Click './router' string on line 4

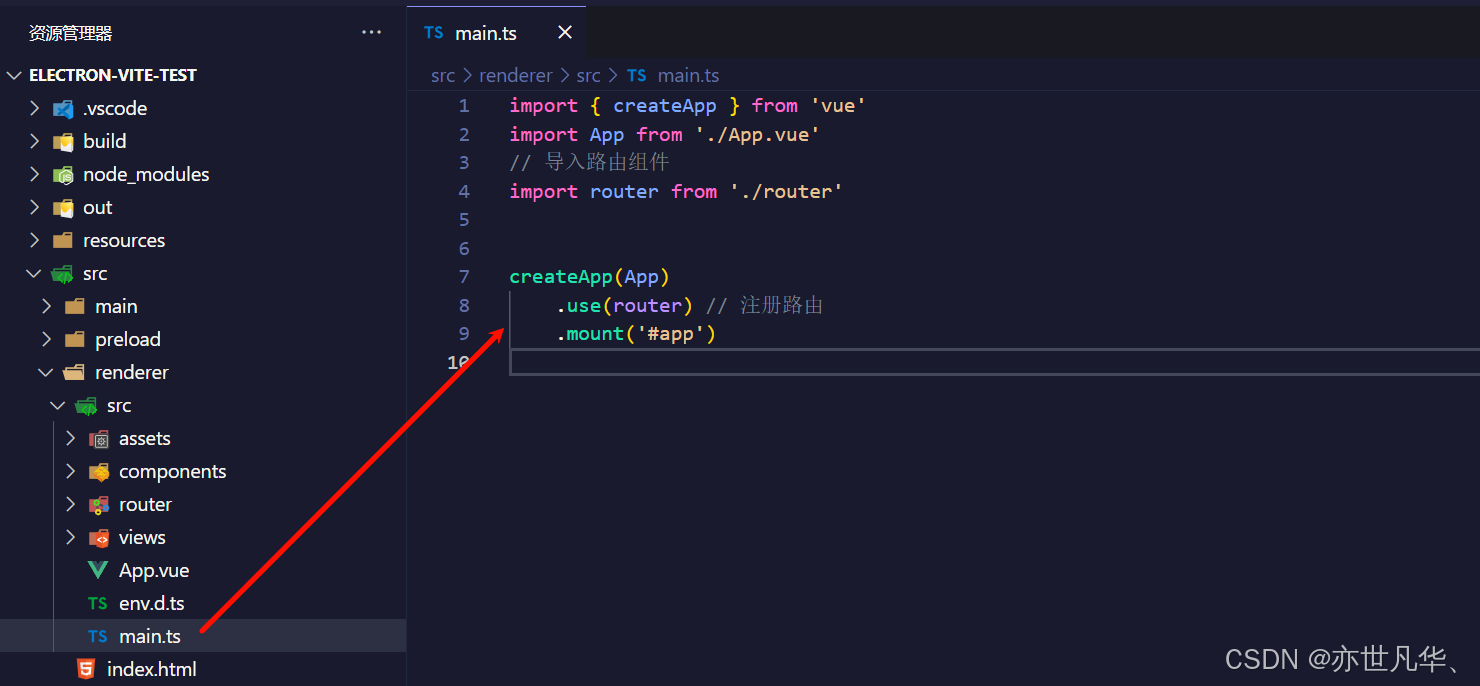tap(786, 191)
